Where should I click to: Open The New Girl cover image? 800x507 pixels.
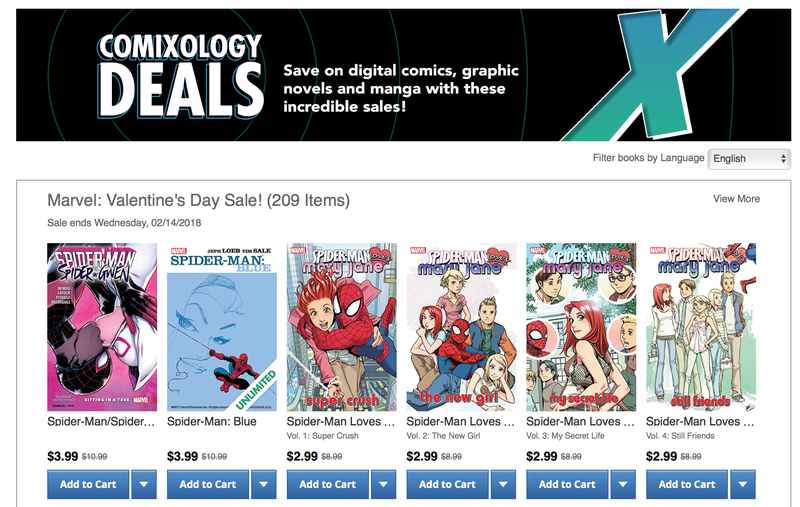point(461,327)
